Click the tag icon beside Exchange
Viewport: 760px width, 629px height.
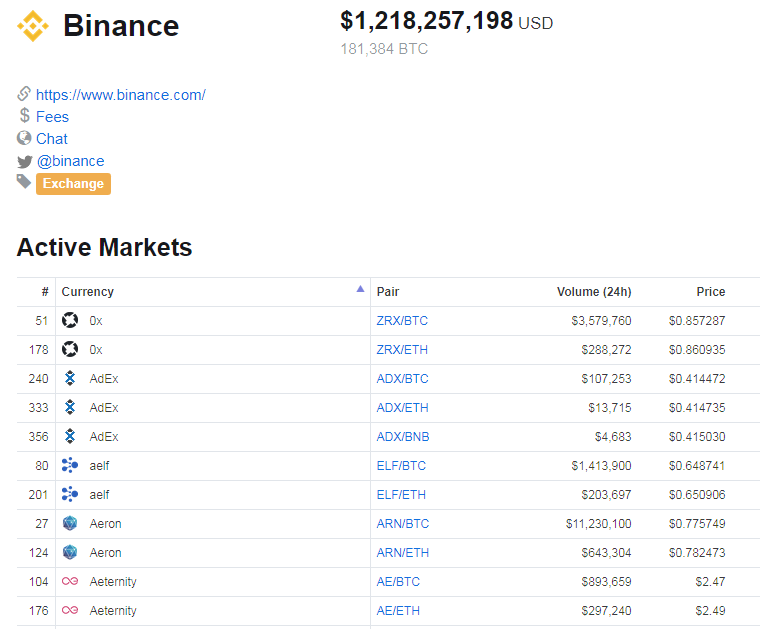click(x=24, y=181)
